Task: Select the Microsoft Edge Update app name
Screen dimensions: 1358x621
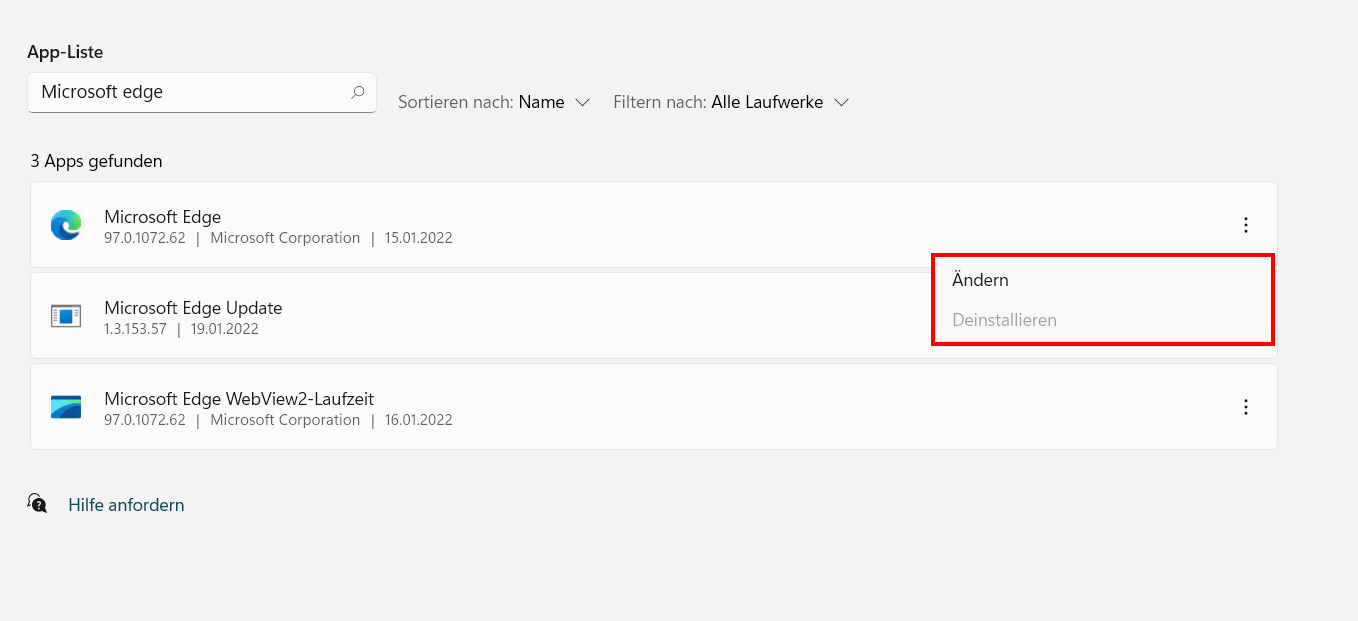Action: [x=193, y=308]
